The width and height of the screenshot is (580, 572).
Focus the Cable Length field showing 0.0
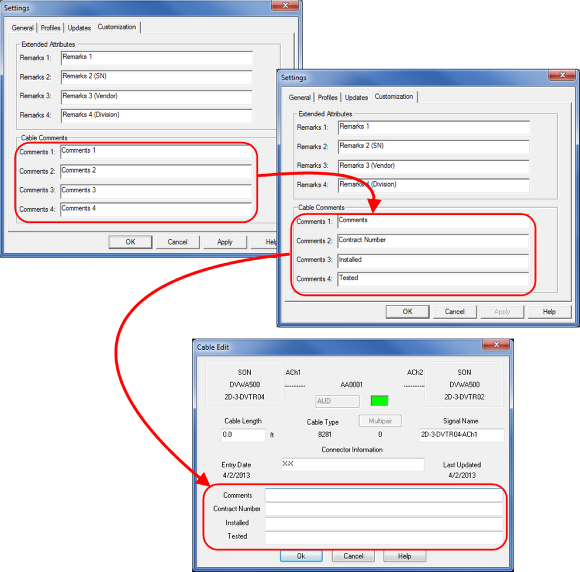point(243,435)
